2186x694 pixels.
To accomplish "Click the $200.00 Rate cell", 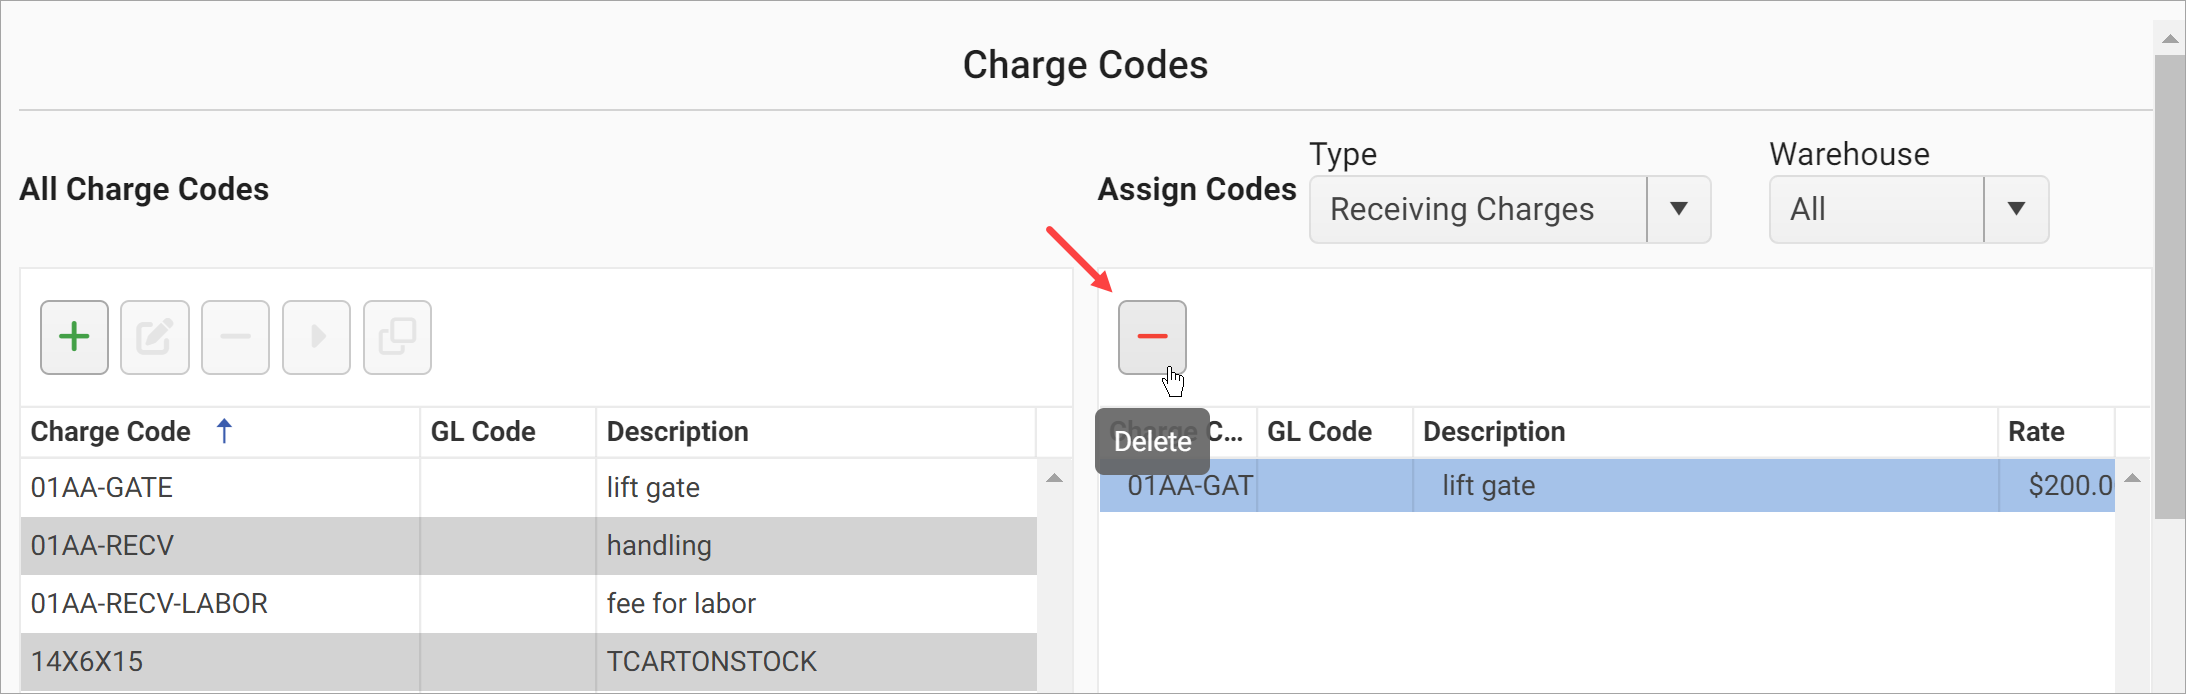I will [2062, 486].
